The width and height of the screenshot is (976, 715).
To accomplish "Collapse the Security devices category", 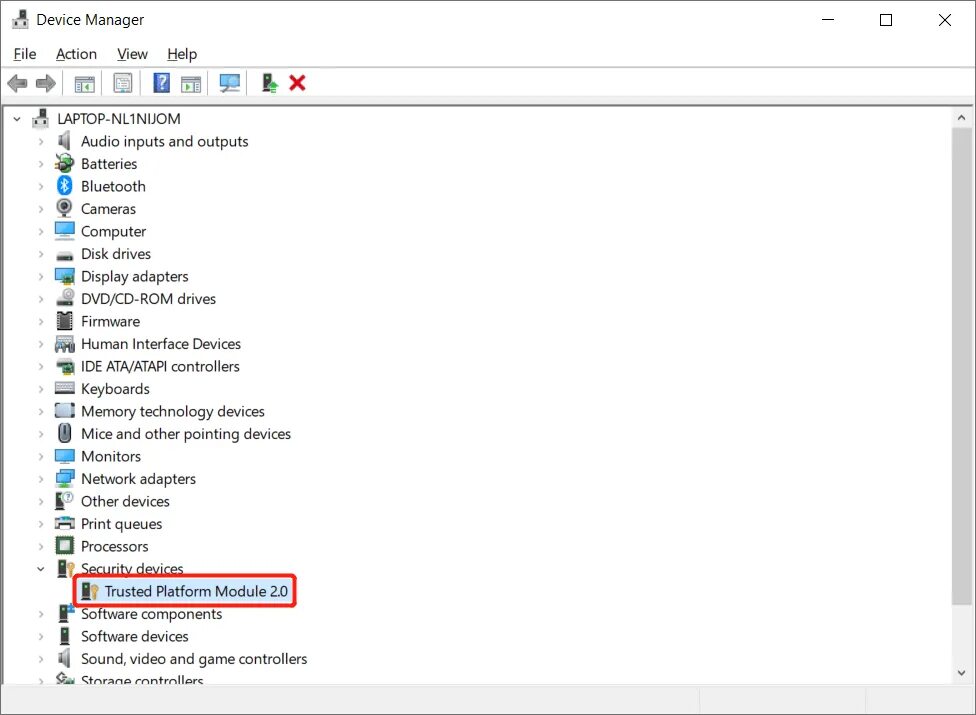I will coord(40,568).
